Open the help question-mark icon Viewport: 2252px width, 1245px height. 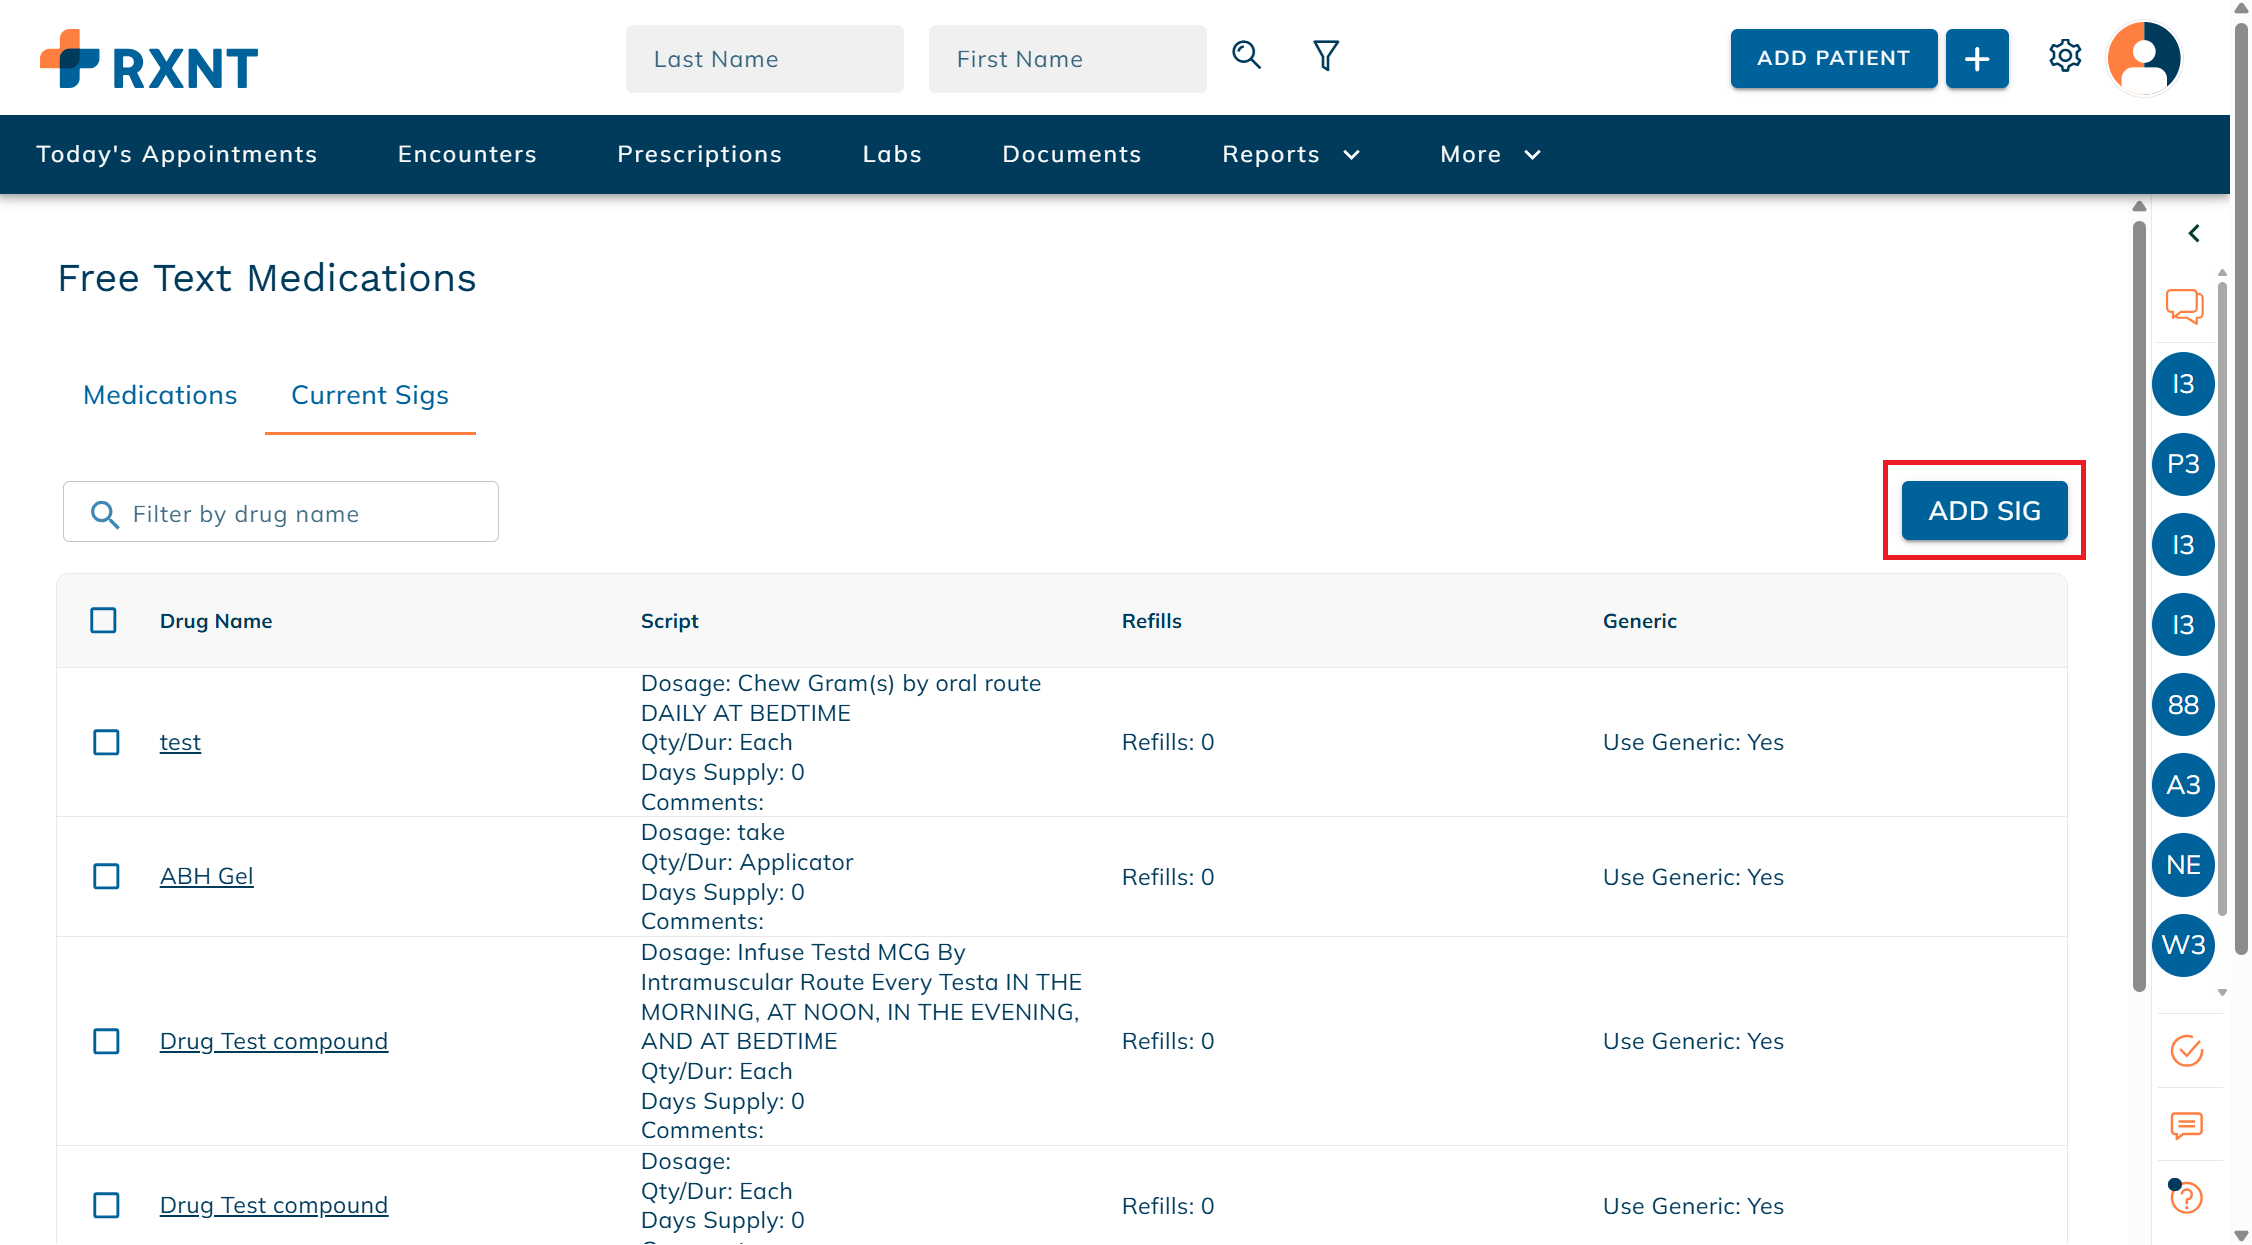click(2186, 1197)
